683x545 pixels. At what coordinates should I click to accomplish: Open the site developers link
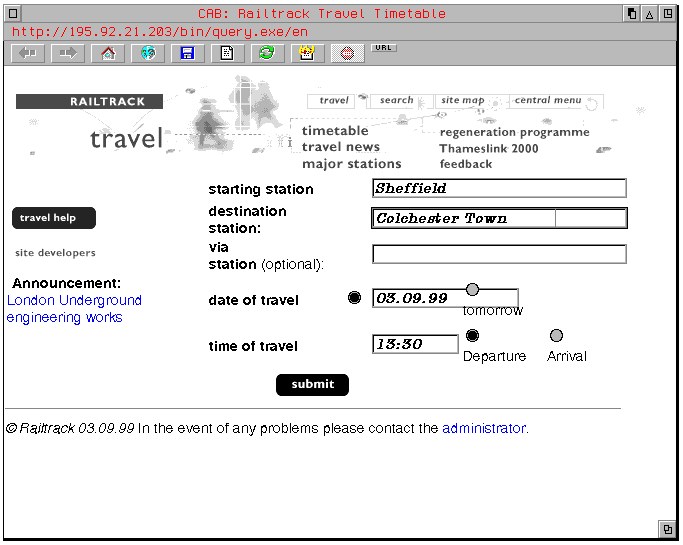[x=55, y=253]
